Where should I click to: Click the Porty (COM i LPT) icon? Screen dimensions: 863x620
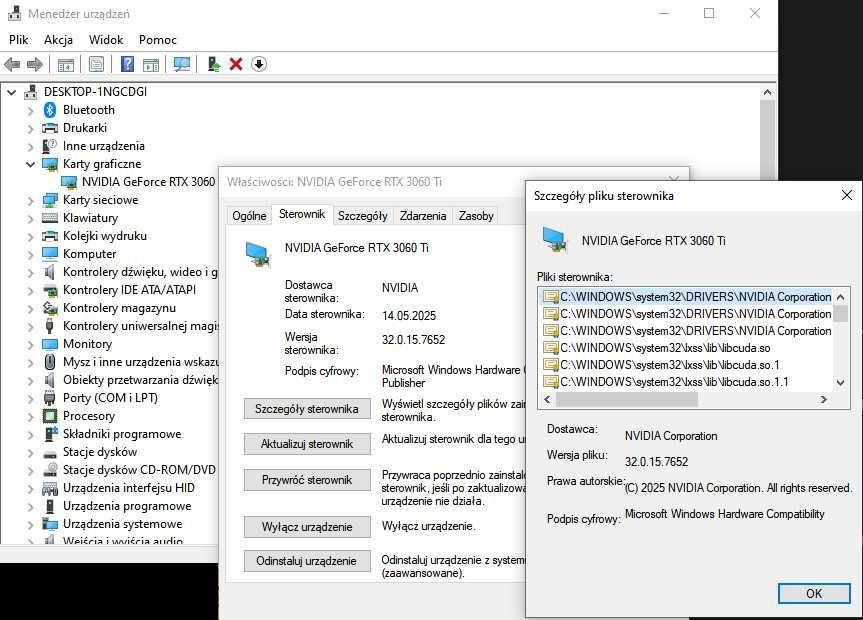tap(50, 398)
